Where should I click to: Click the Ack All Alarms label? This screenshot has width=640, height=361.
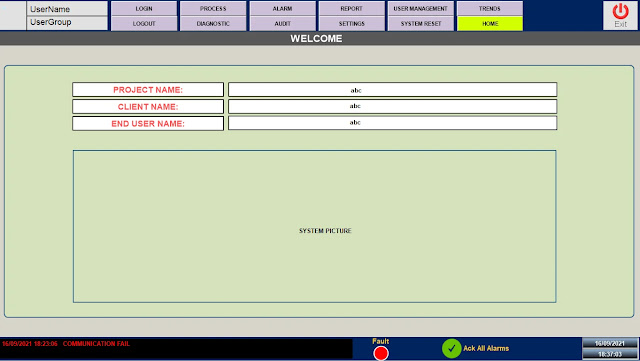pos(486,348)
